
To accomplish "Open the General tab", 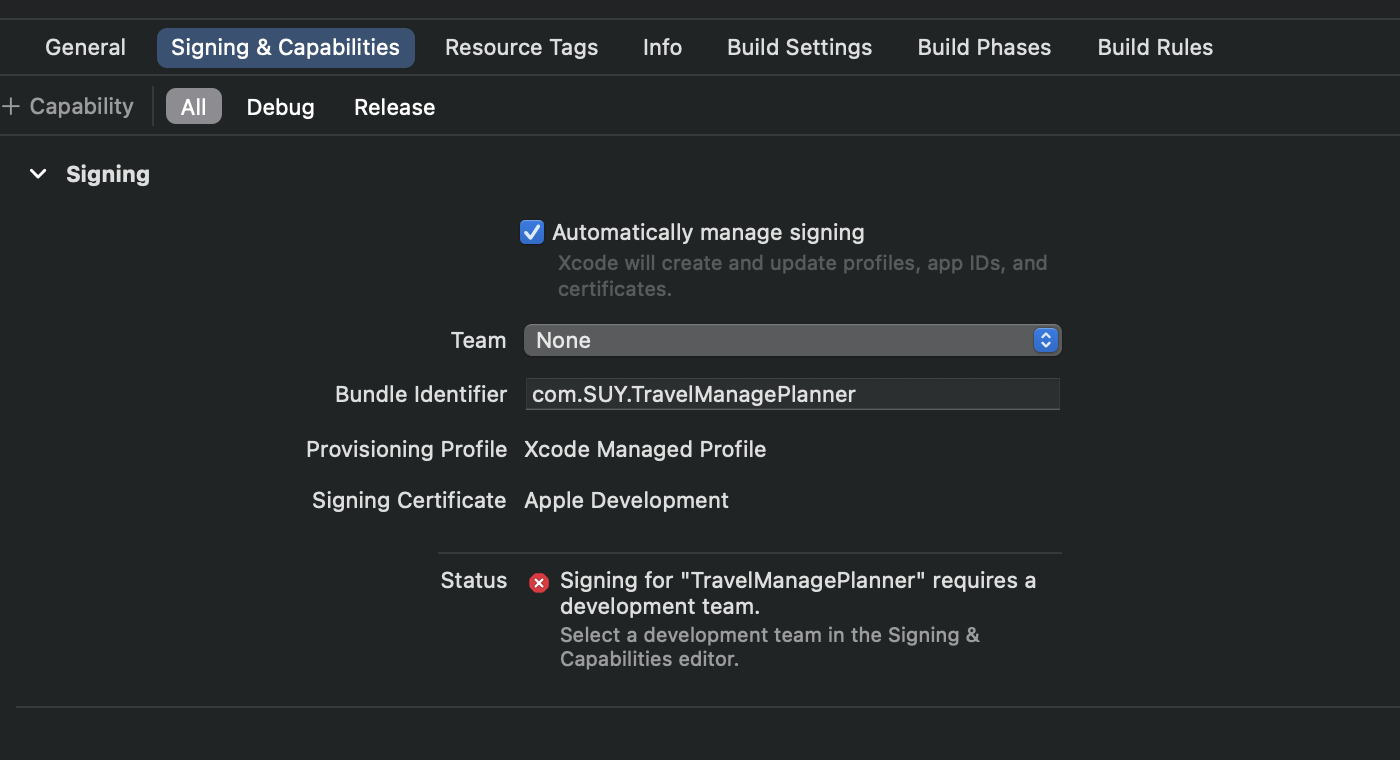I will coord(85,47).
